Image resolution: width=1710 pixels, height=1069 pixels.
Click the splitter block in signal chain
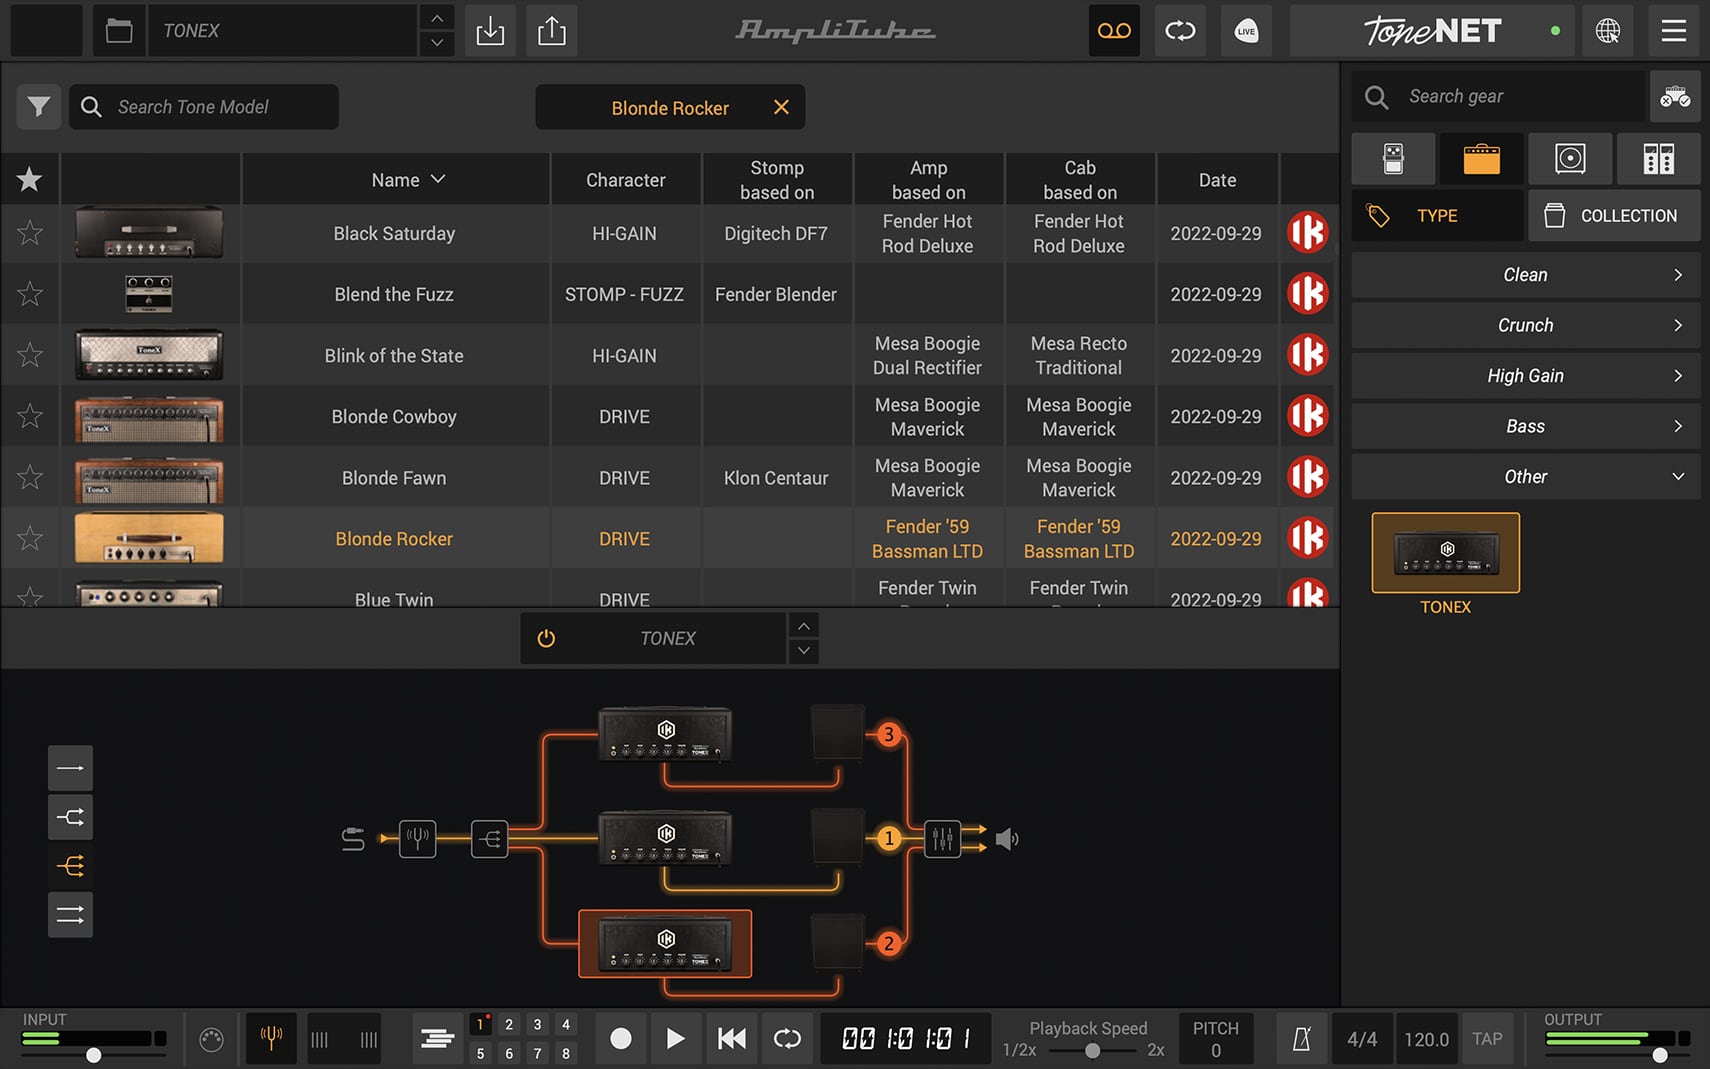pyautogui.click(x=489, y=838)
